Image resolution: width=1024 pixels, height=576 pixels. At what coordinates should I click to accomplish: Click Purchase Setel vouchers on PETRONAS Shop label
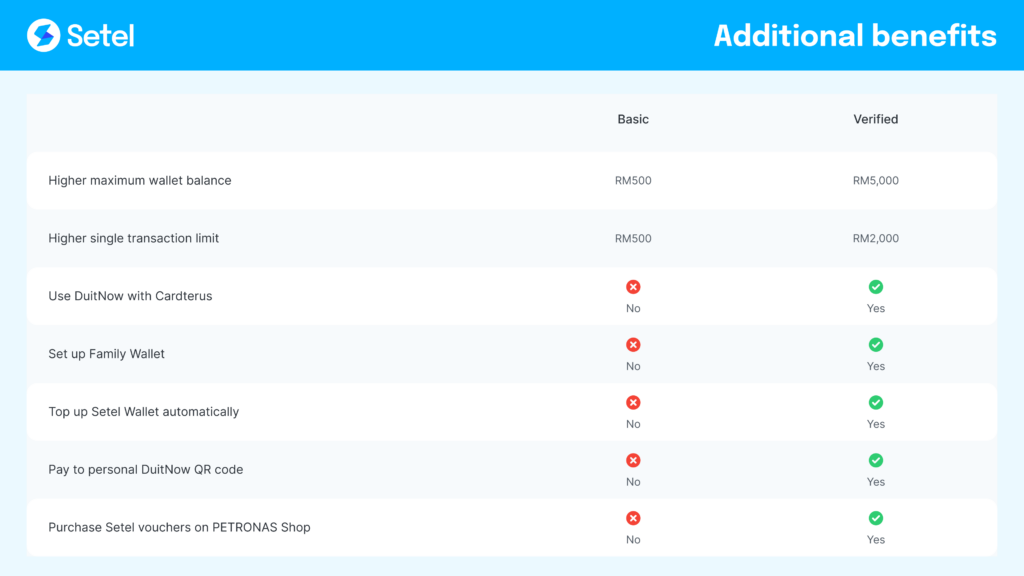pyautogui.click(x=179, y=527)
